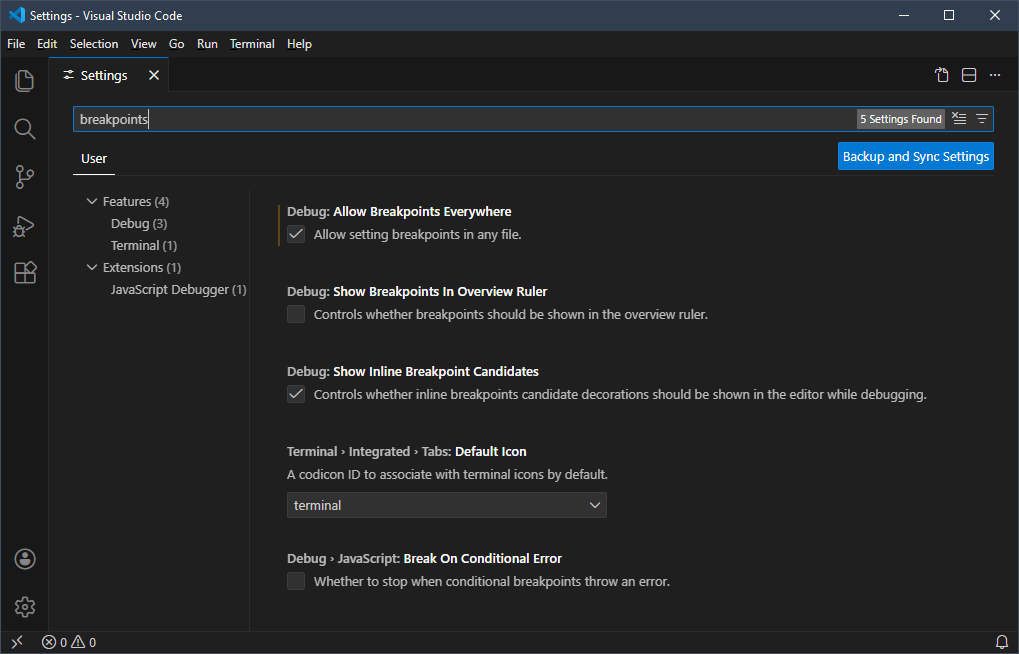Image resolution: width=1019 pixels, height=654 pixels.
Task: Click the Accounts icon
Action: [x=25, y=559]
